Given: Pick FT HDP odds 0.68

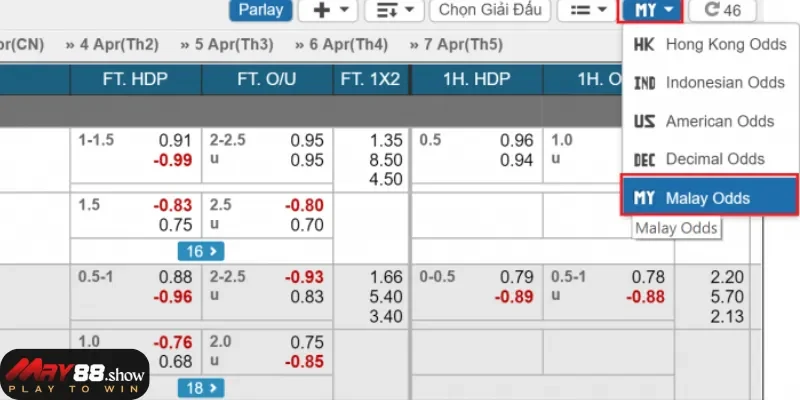Looking at the screenshot, I should click(x=175, y=362).
